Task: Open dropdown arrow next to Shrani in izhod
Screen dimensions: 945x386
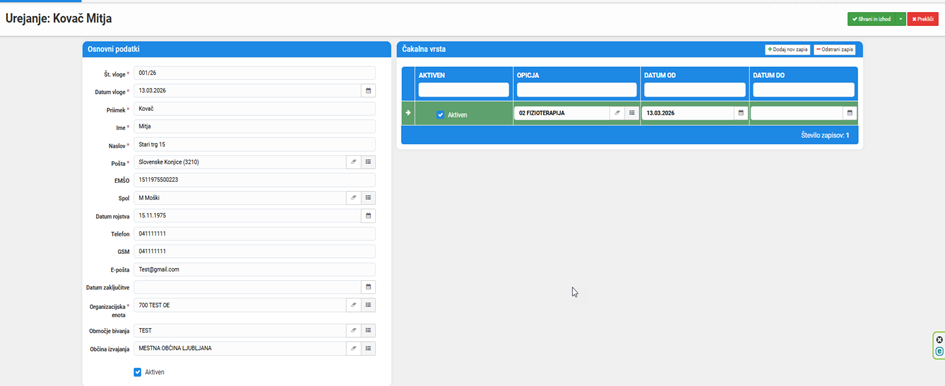Action: point(900,19)
